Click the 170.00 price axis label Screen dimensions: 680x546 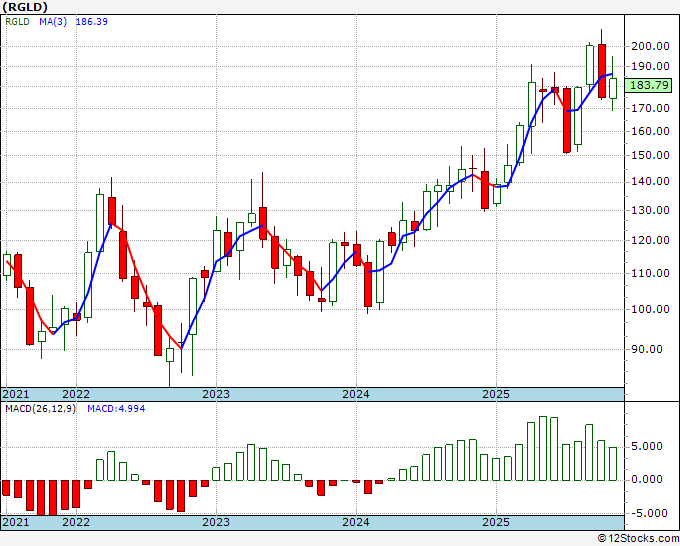pyautogui.click(x=650, y=108)
